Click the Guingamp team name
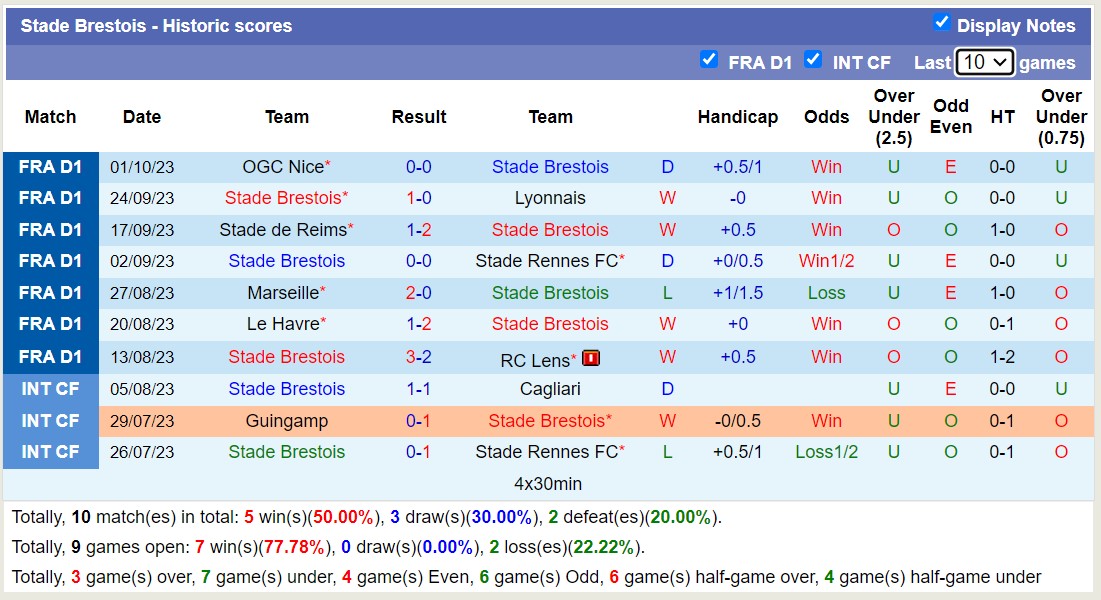The width and height of the screenshot is (1101, 600). pyautogui.click(x=286, y=421)
